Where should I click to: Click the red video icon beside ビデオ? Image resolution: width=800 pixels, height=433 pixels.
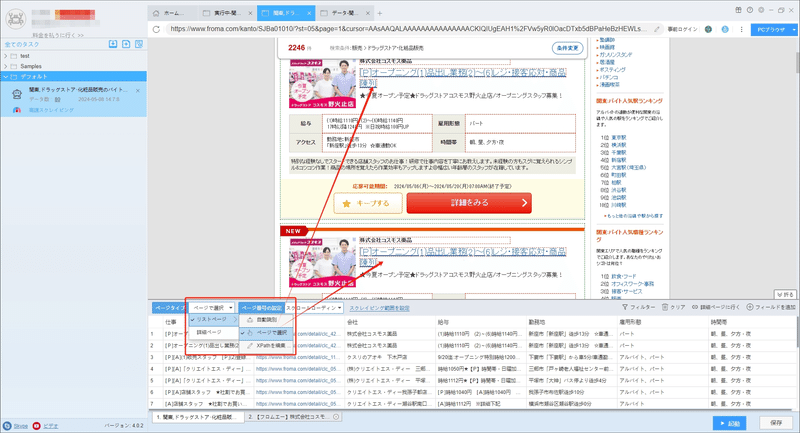tap(37, 425)
